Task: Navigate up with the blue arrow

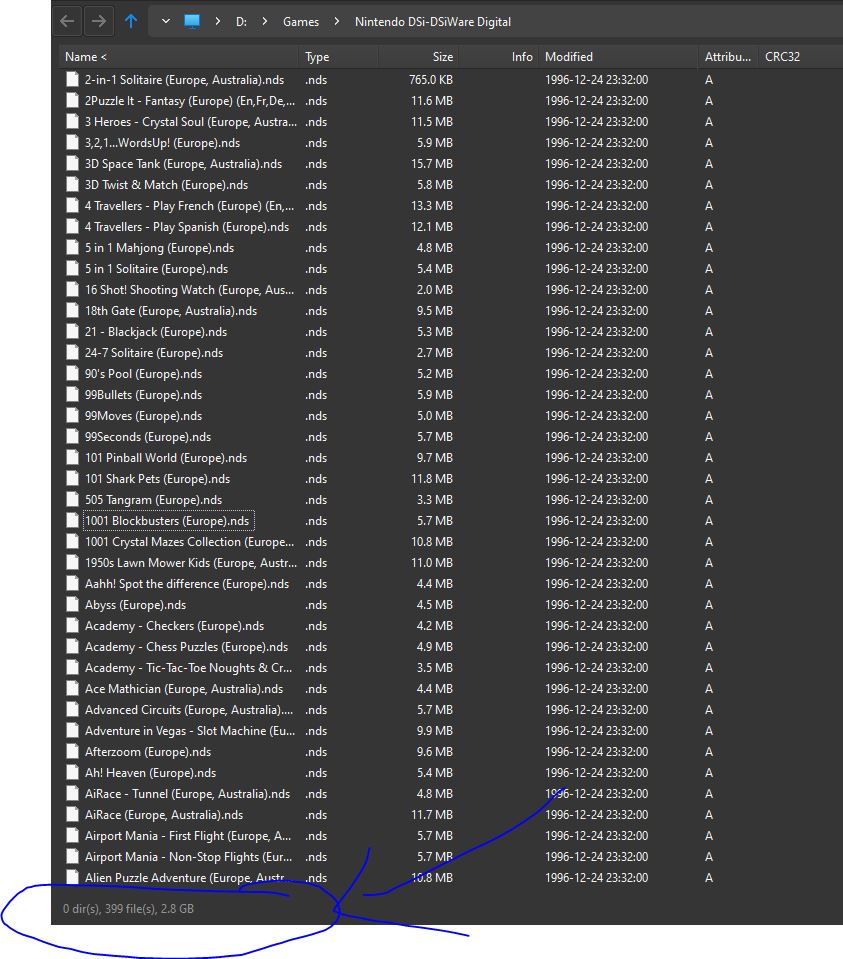Action: coord(131,21)
